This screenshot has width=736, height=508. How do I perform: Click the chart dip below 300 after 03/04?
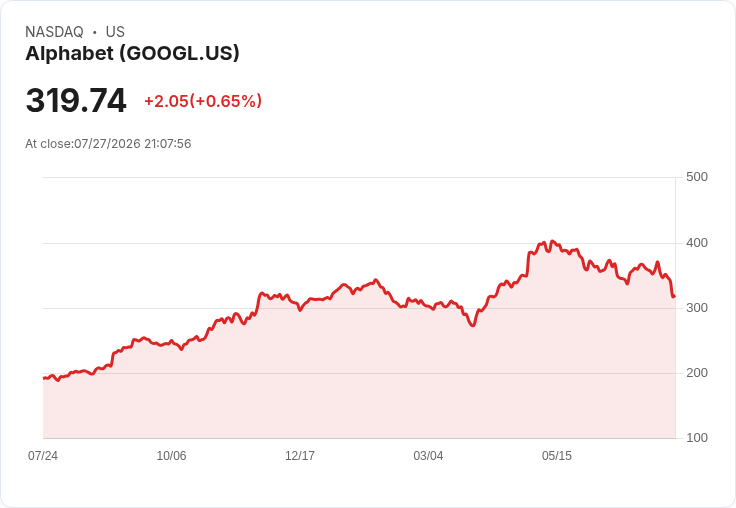pyautogui.click(x=473, y=325)
